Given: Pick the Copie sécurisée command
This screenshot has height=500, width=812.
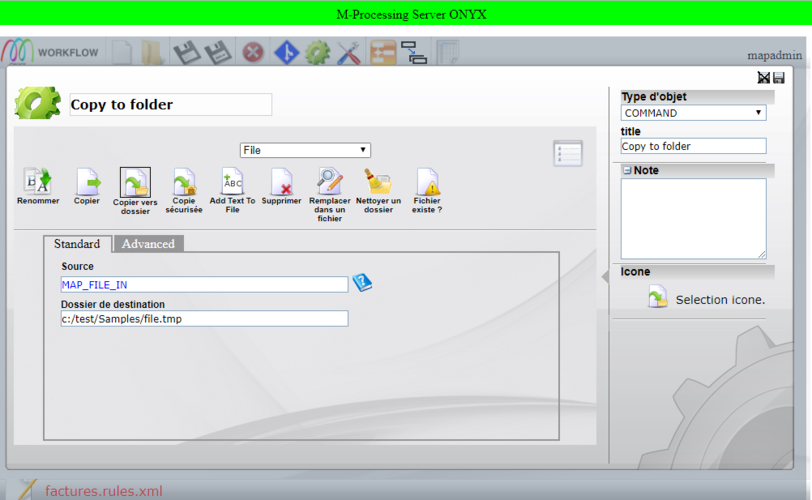Looking at the screenshot, I should [x=183, y=182].
